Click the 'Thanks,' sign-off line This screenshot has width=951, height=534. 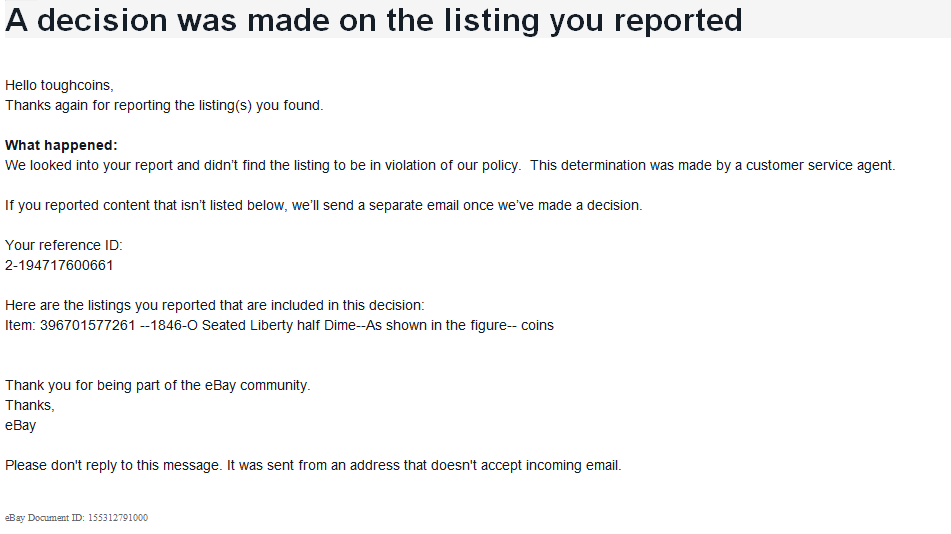[x=30, y=405]
